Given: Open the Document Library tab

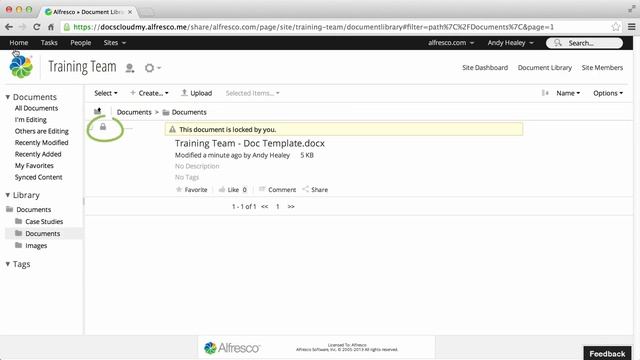Looking at the screenshot, I should (x=544, y=68).
